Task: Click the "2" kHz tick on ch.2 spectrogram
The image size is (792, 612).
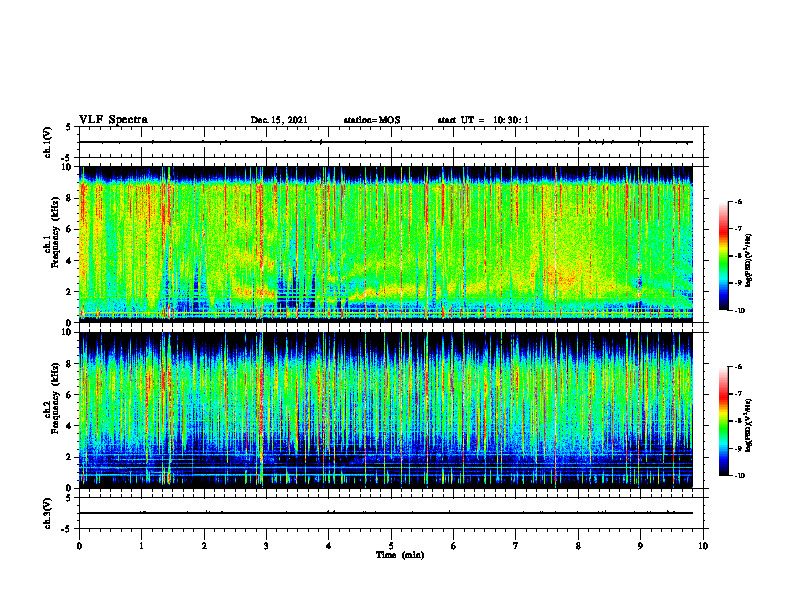Action: 70,457
